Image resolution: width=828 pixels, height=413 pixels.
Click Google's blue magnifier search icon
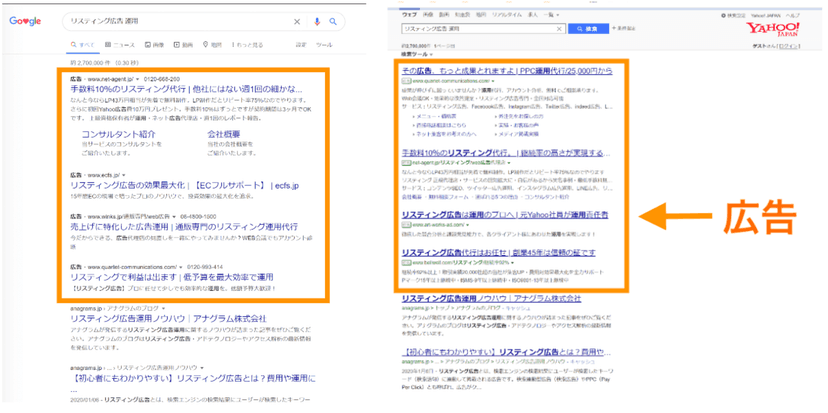(x=333, y=22)
